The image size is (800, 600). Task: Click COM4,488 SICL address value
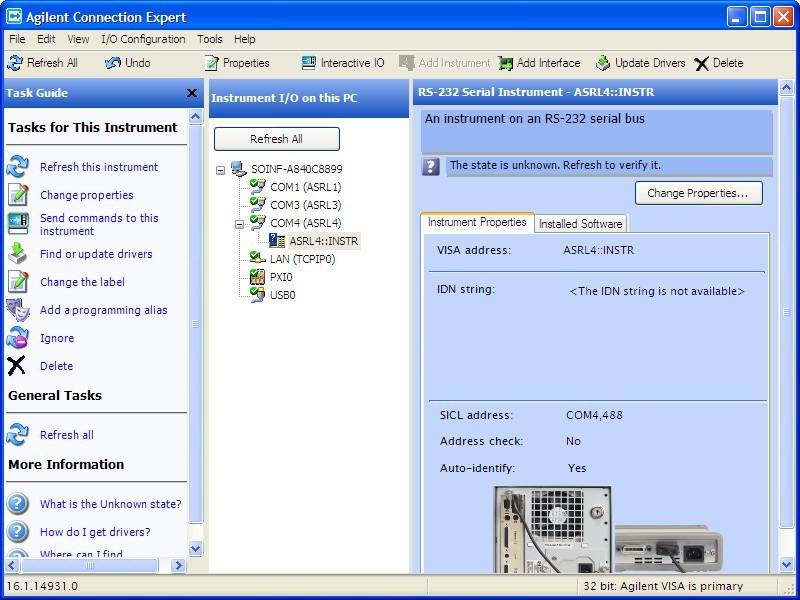point(594,415)
